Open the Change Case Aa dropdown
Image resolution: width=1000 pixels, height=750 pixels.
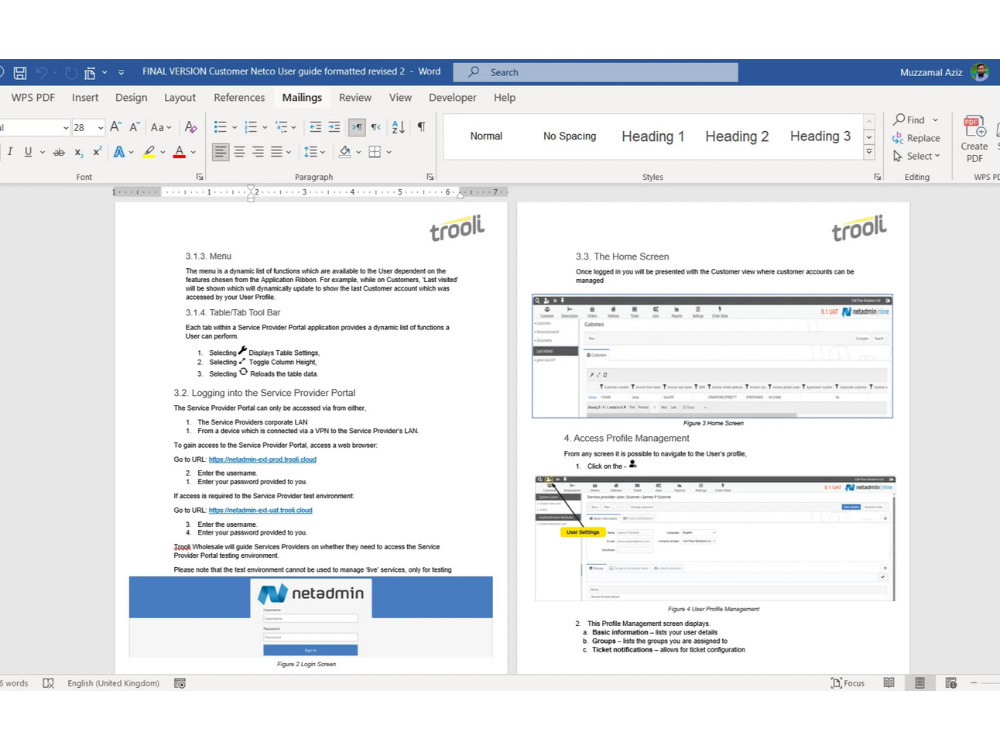(161, 127)
